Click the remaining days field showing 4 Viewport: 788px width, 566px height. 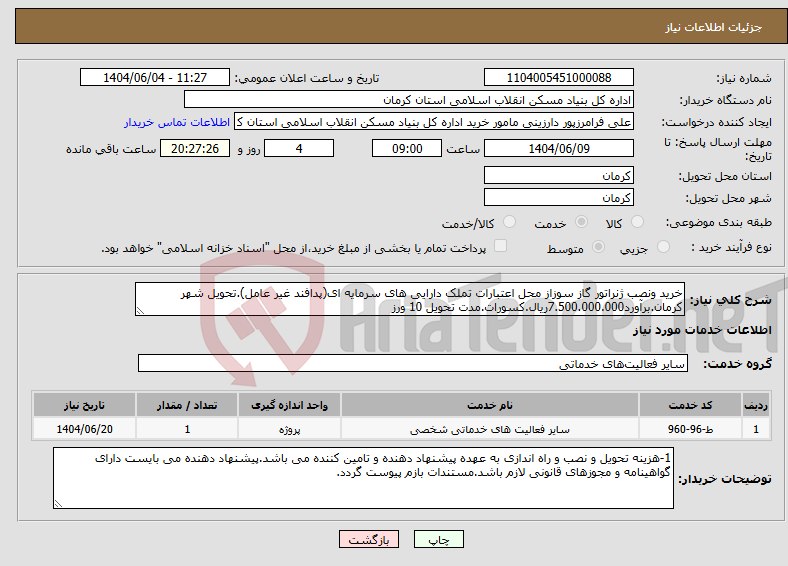299,148
